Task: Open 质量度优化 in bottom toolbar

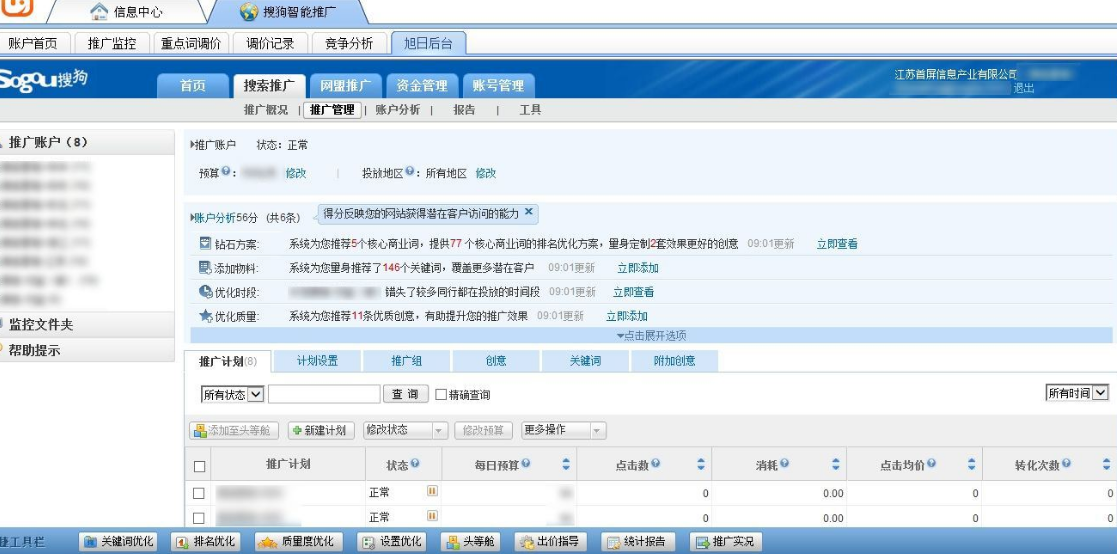Action: pos(298,542)
